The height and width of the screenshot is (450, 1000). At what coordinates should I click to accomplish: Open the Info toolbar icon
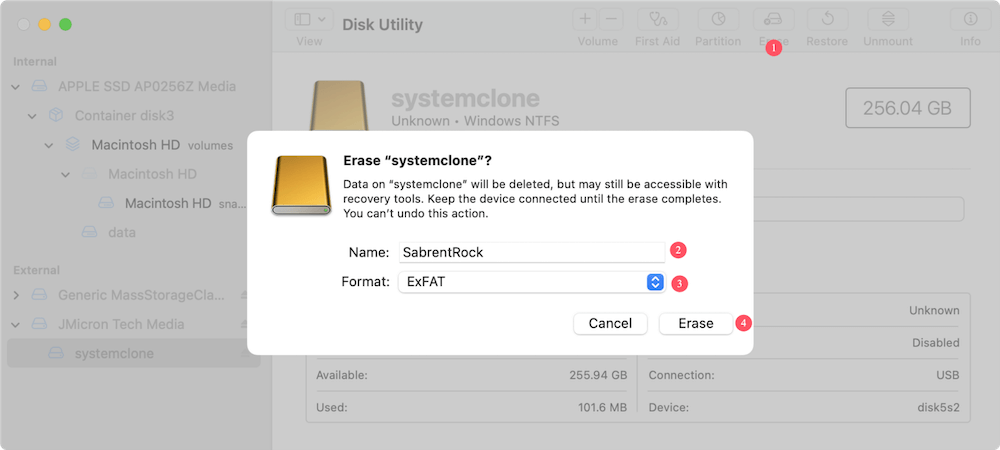tap(970, 19)
